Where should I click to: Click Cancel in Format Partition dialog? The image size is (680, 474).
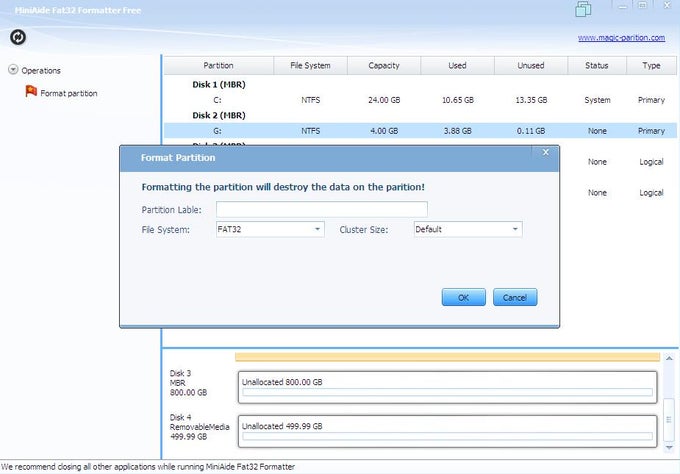pyautogui.click(x=515, y=297)
